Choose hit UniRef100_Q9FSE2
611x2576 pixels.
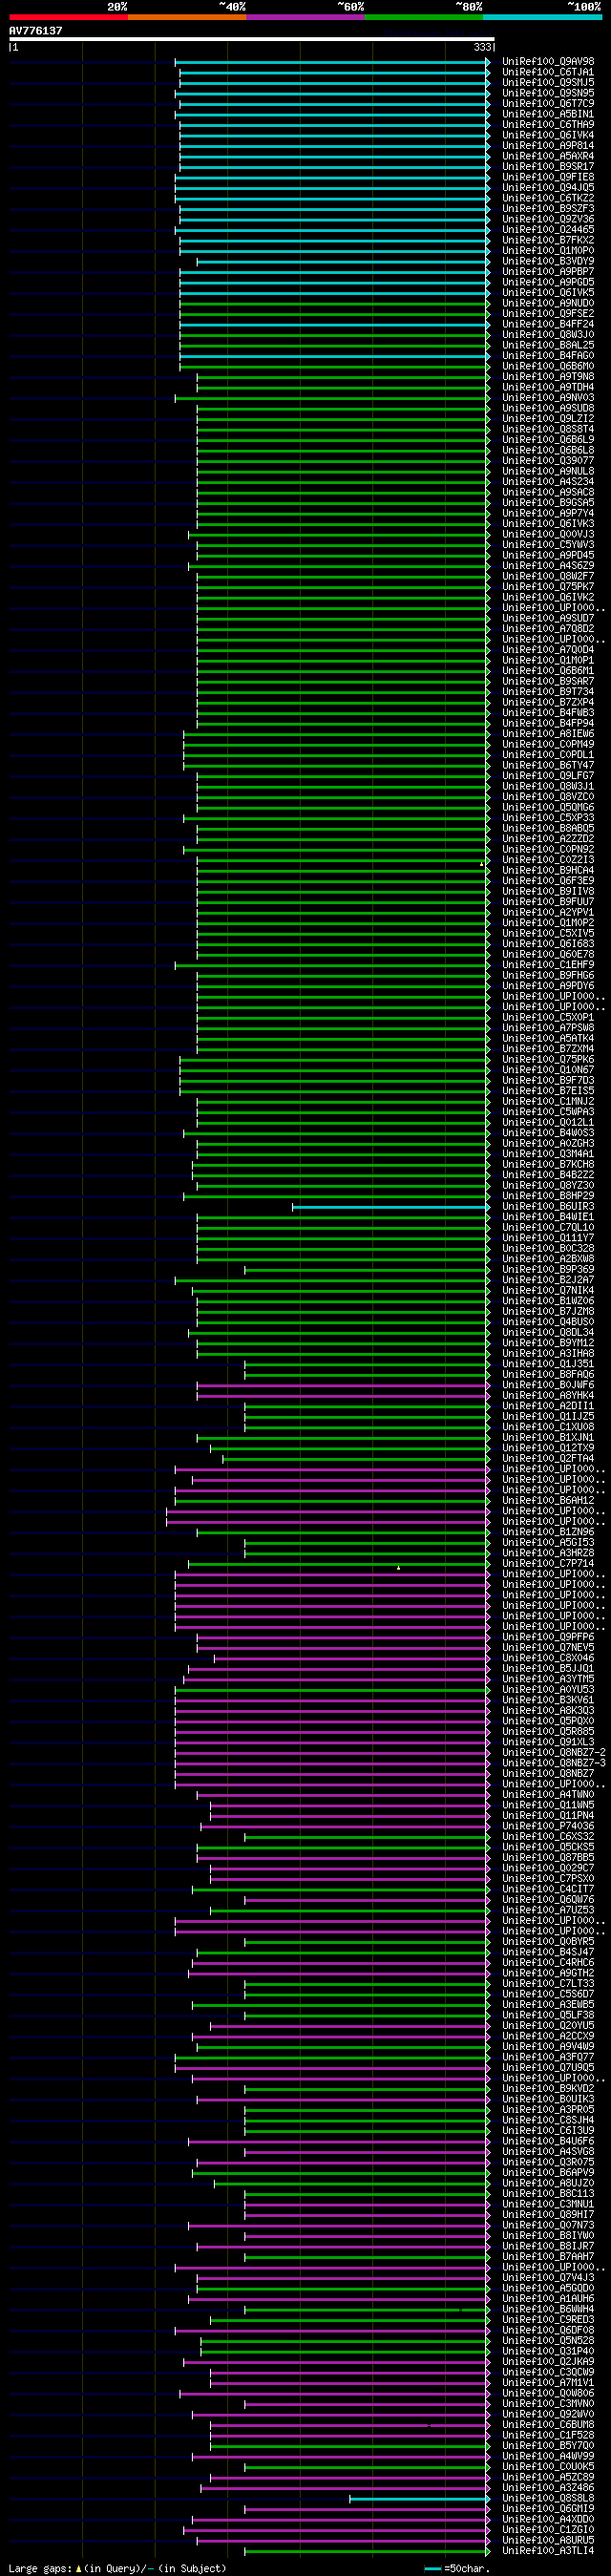pyautogui.click(x=548, y=314)
